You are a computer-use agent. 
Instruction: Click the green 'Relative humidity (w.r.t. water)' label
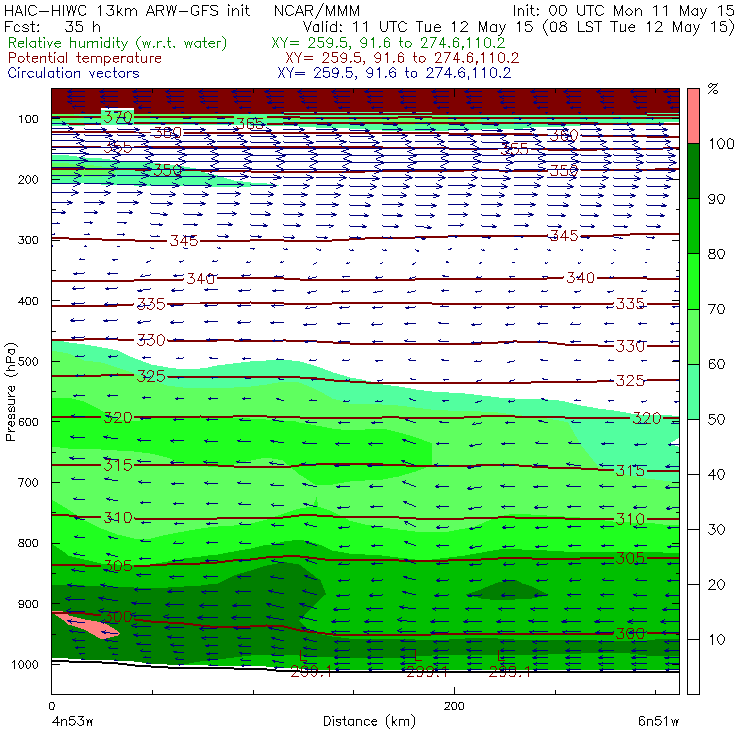(x=118, y=43)
